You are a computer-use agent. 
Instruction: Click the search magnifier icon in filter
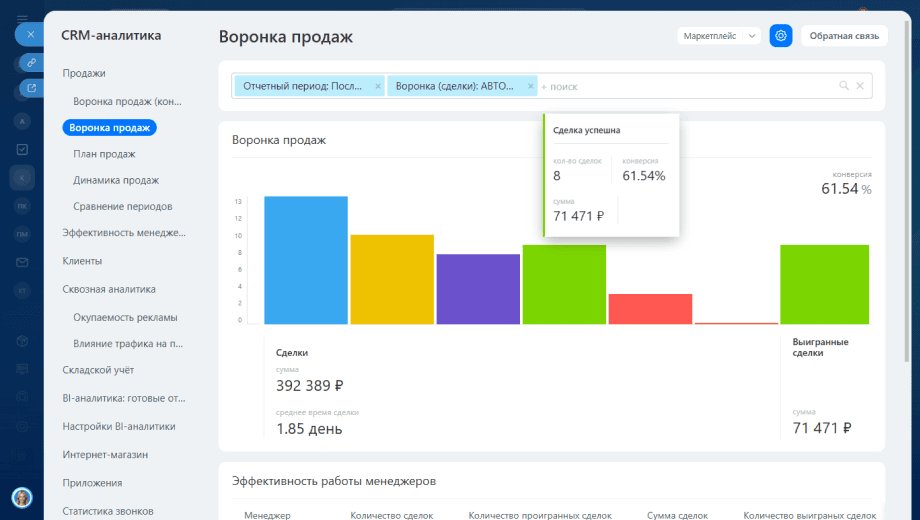click(844, 86)
